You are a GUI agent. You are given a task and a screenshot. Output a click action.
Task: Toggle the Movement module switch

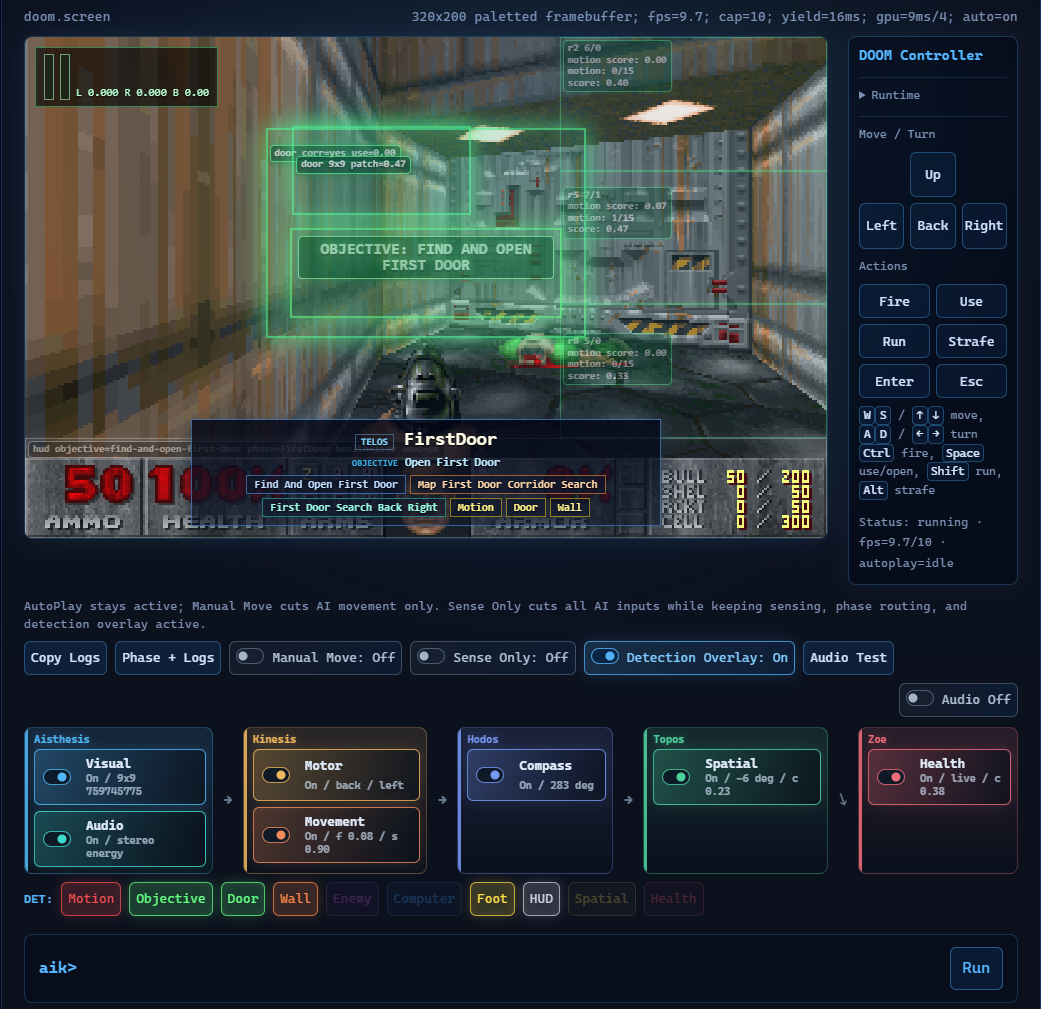[276, 834]
